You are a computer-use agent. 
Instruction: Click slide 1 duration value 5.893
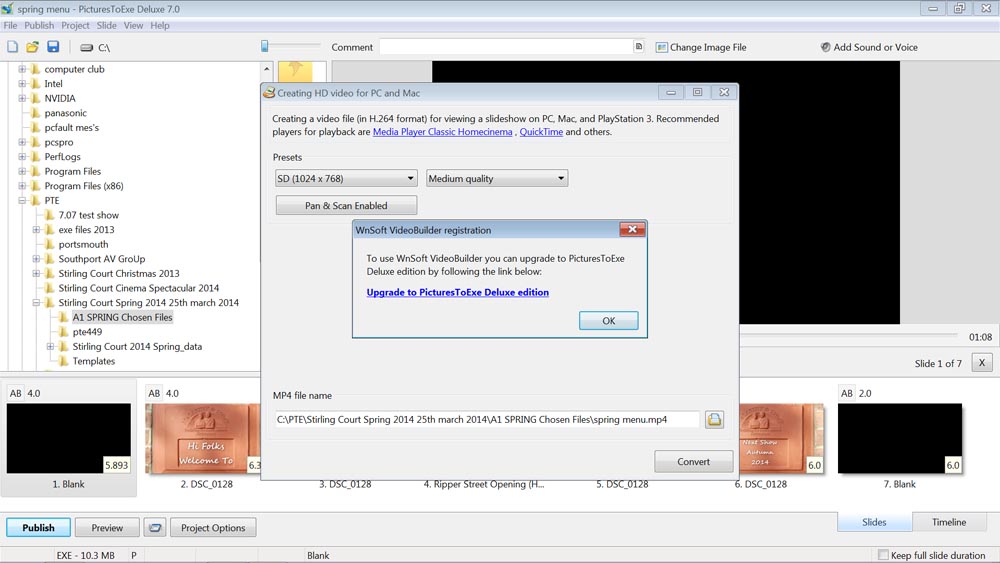116,465
